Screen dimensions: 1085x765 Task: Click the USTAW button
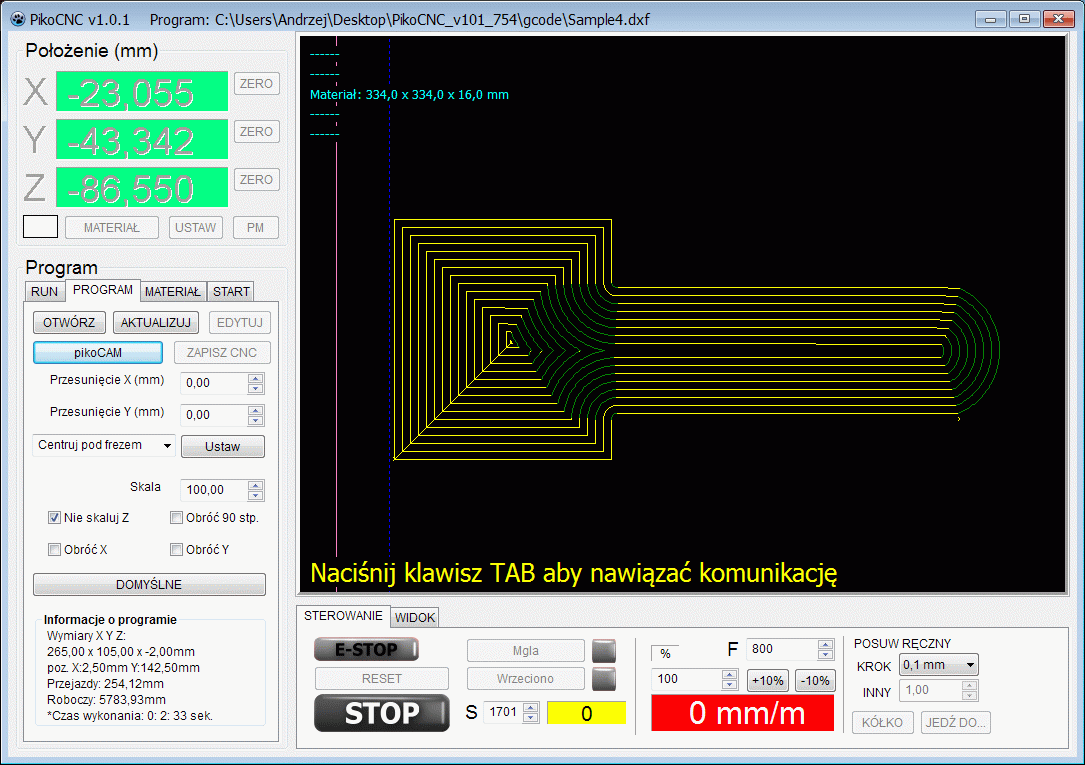tap(196, 228)
